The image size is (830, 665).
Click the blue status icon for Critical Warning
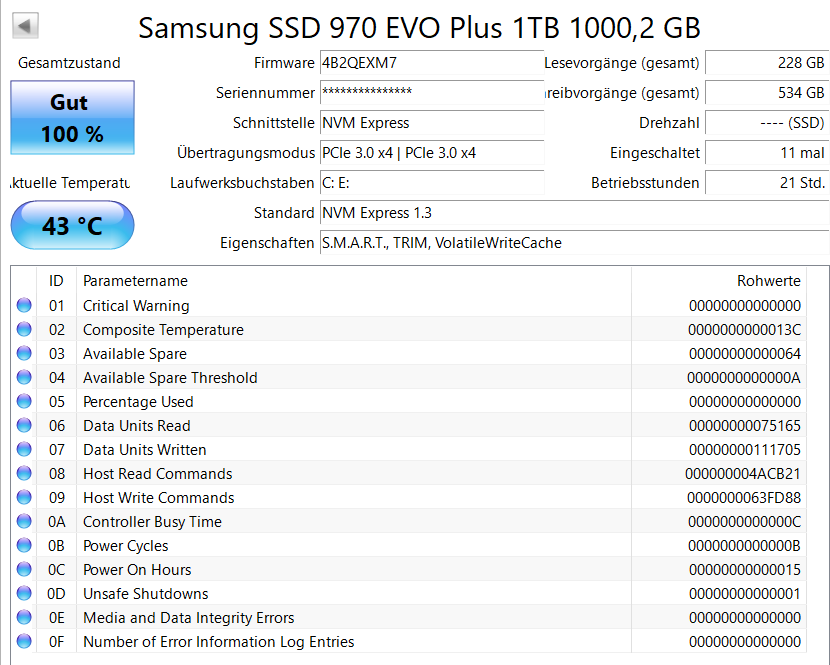point(24,305)
